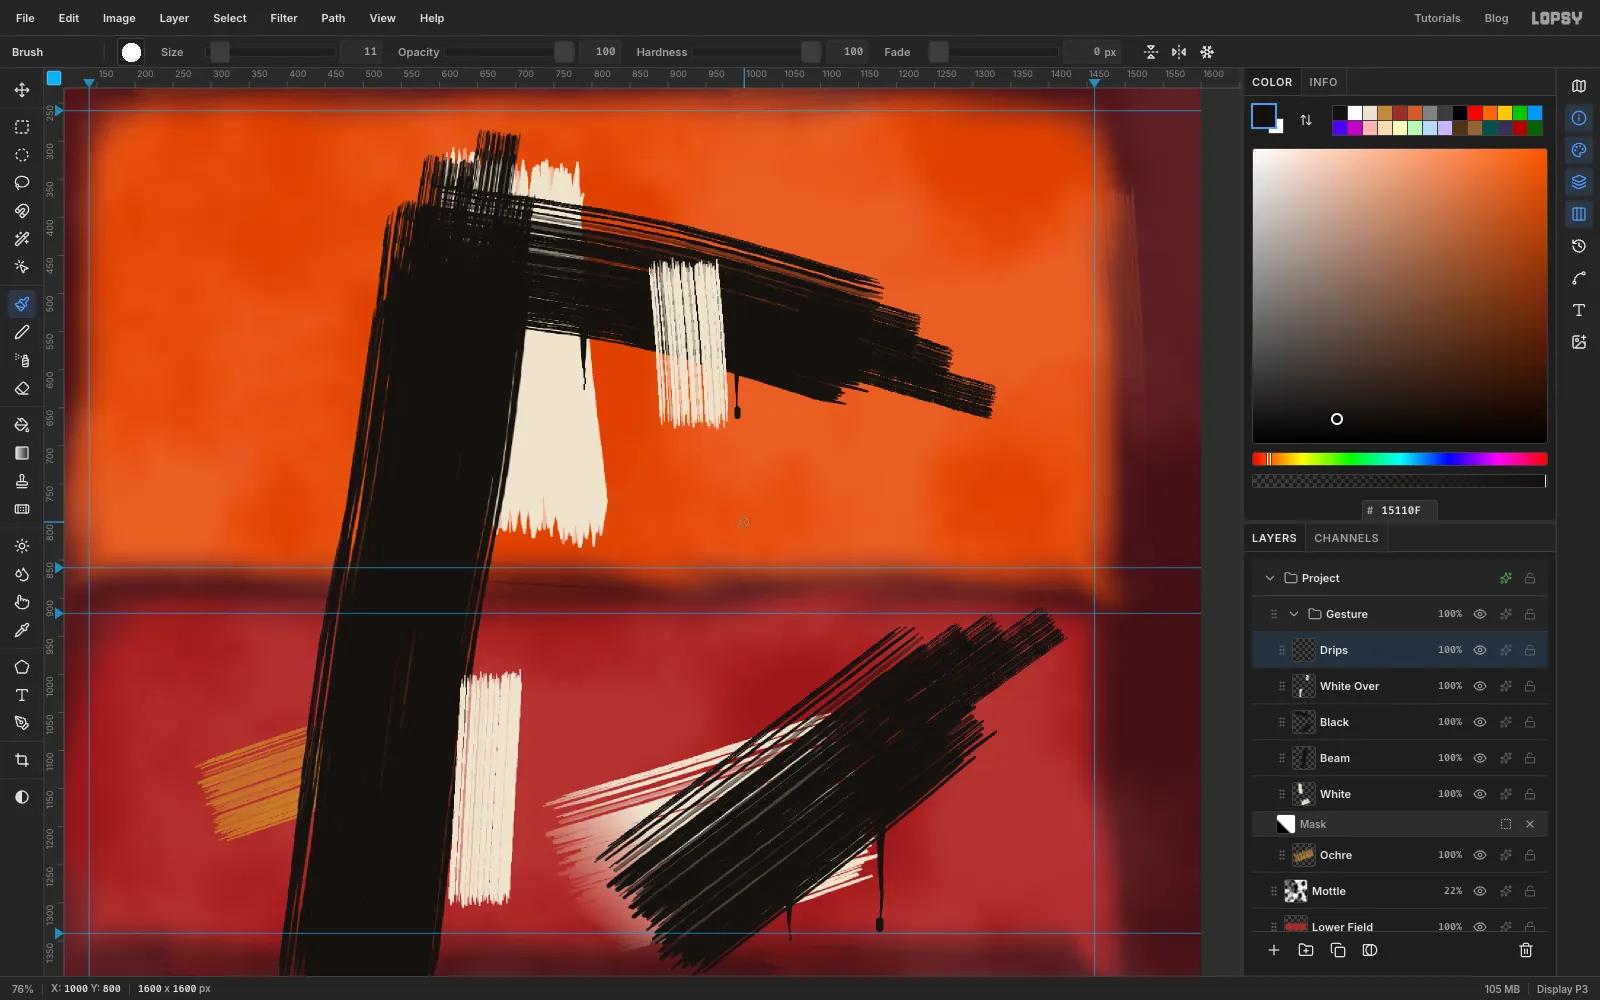This screenshot has width=1600, height=1000.
Task: Lock the Gesture group
Action: point(1530,614)
